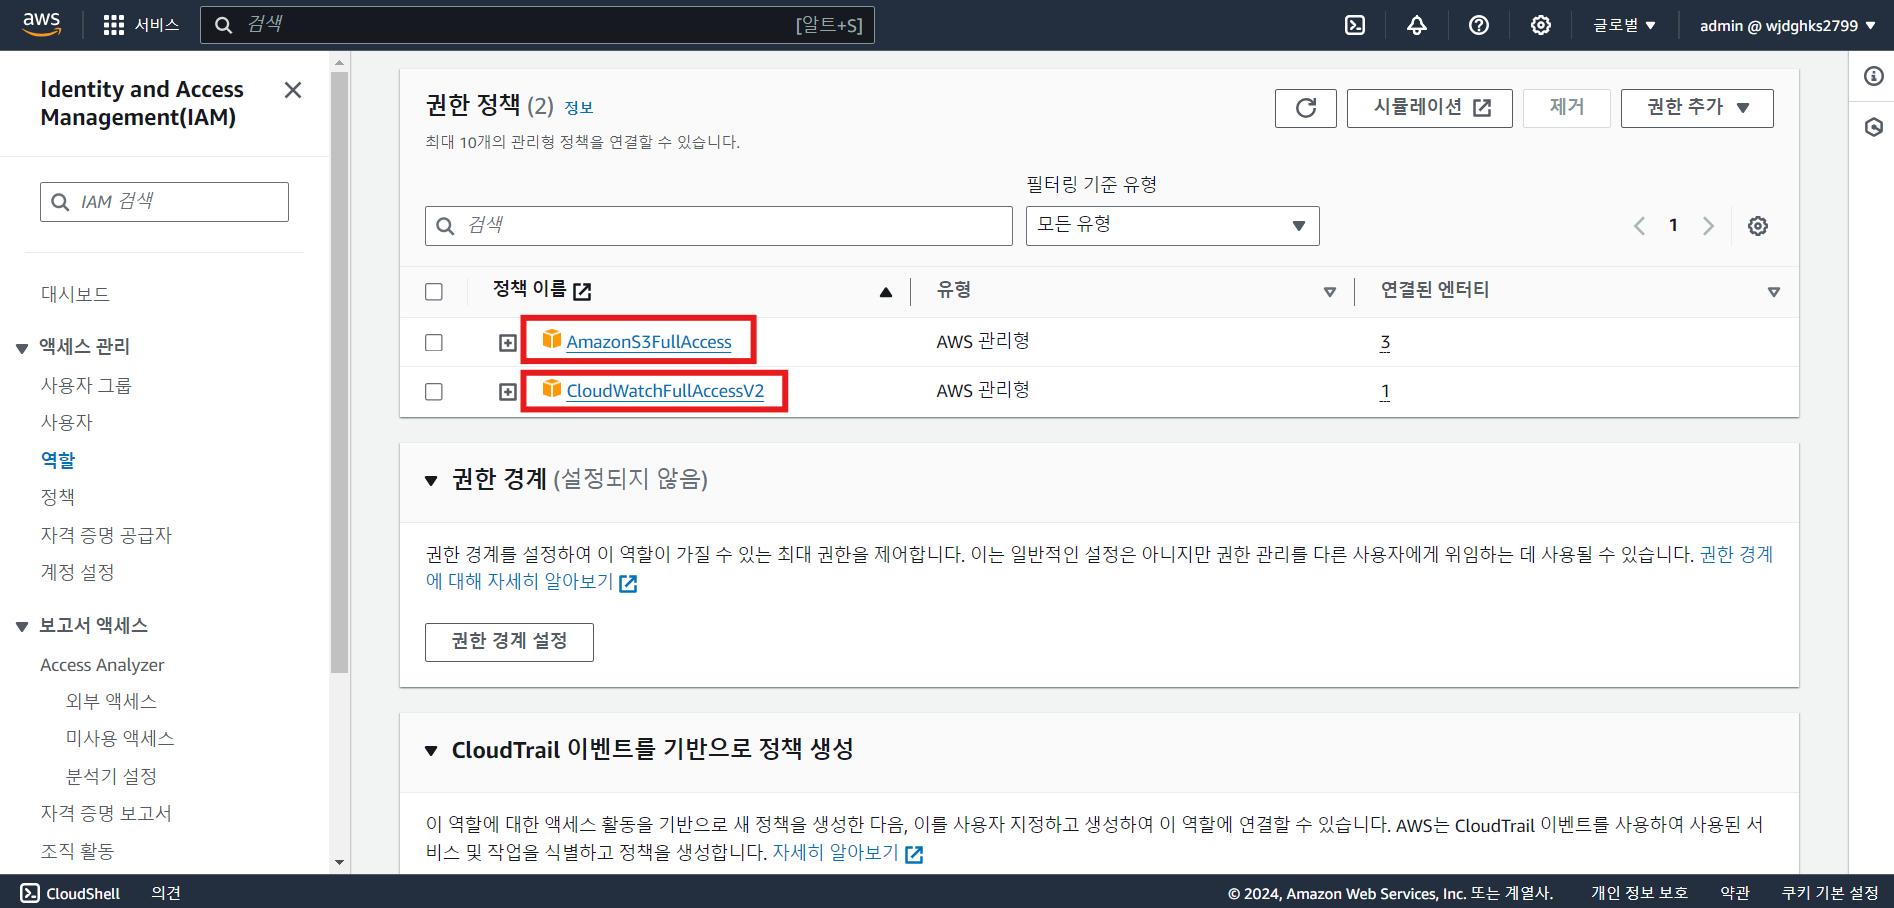This screenshot has width=1894, height=908.
Task: Open the 자세히 알아보기 CloudTrail link
Action: pos(847,853)
